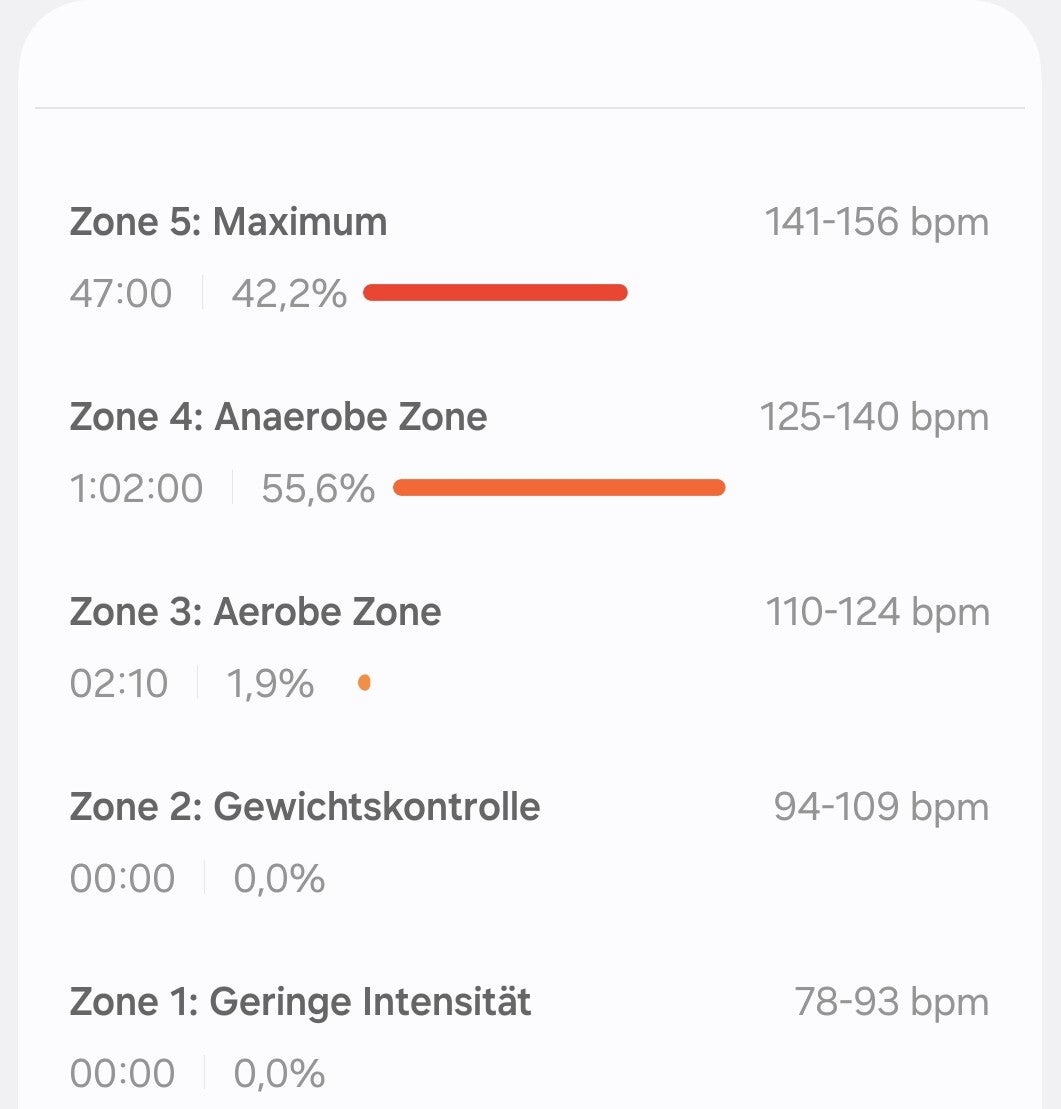Tap the small orange Zone 3 dot
The width and height of the screenshot is (1061, 1109).
pyautogui.click(x=364, y=683)
